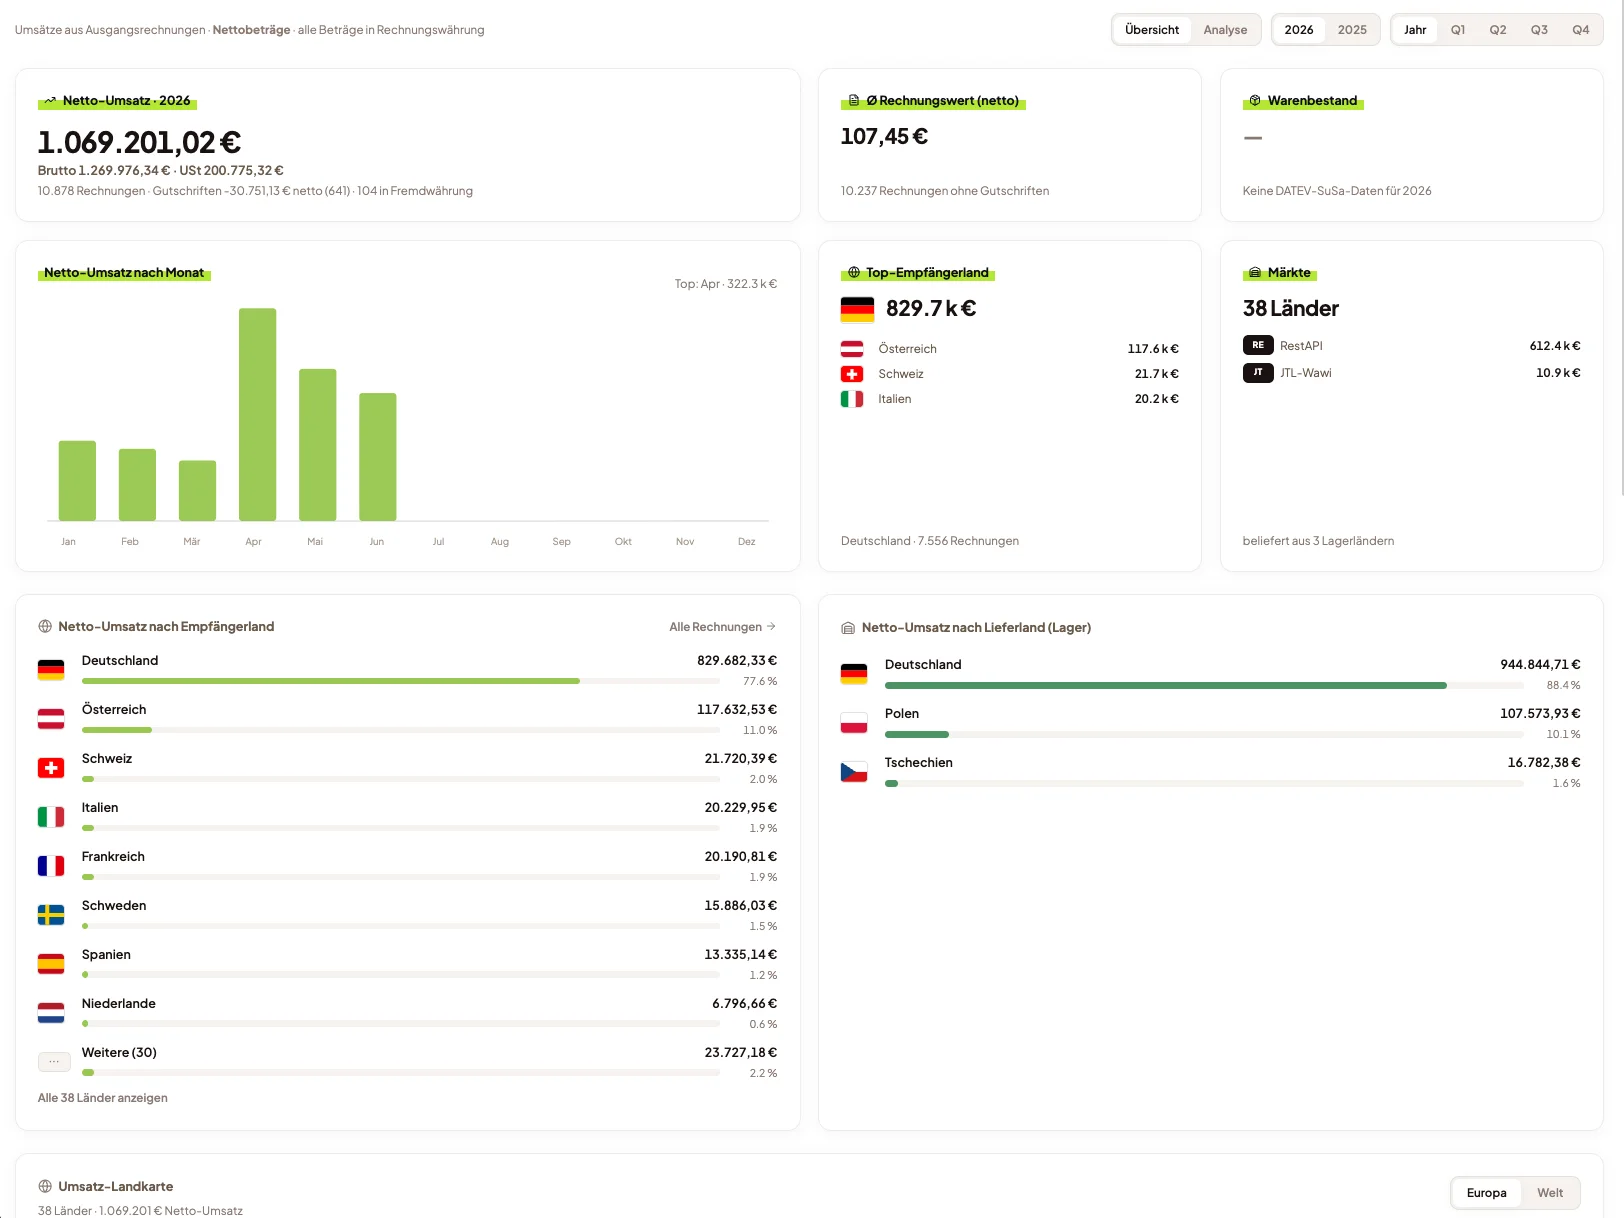1624x1218 pixels.
Task: Click the Swedish flag beside Schweden
Action: tap(51, 915)
